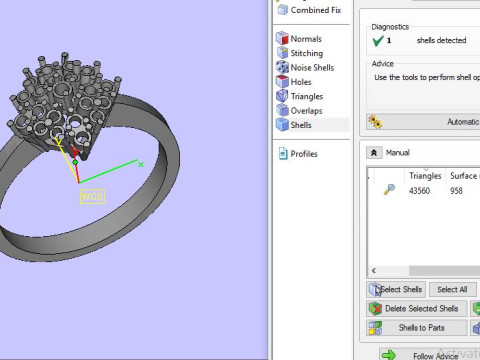Click the Select Shells button
The width and height of the screenshot is (480, 360).
pyautogui.click(x=396, y=289)
